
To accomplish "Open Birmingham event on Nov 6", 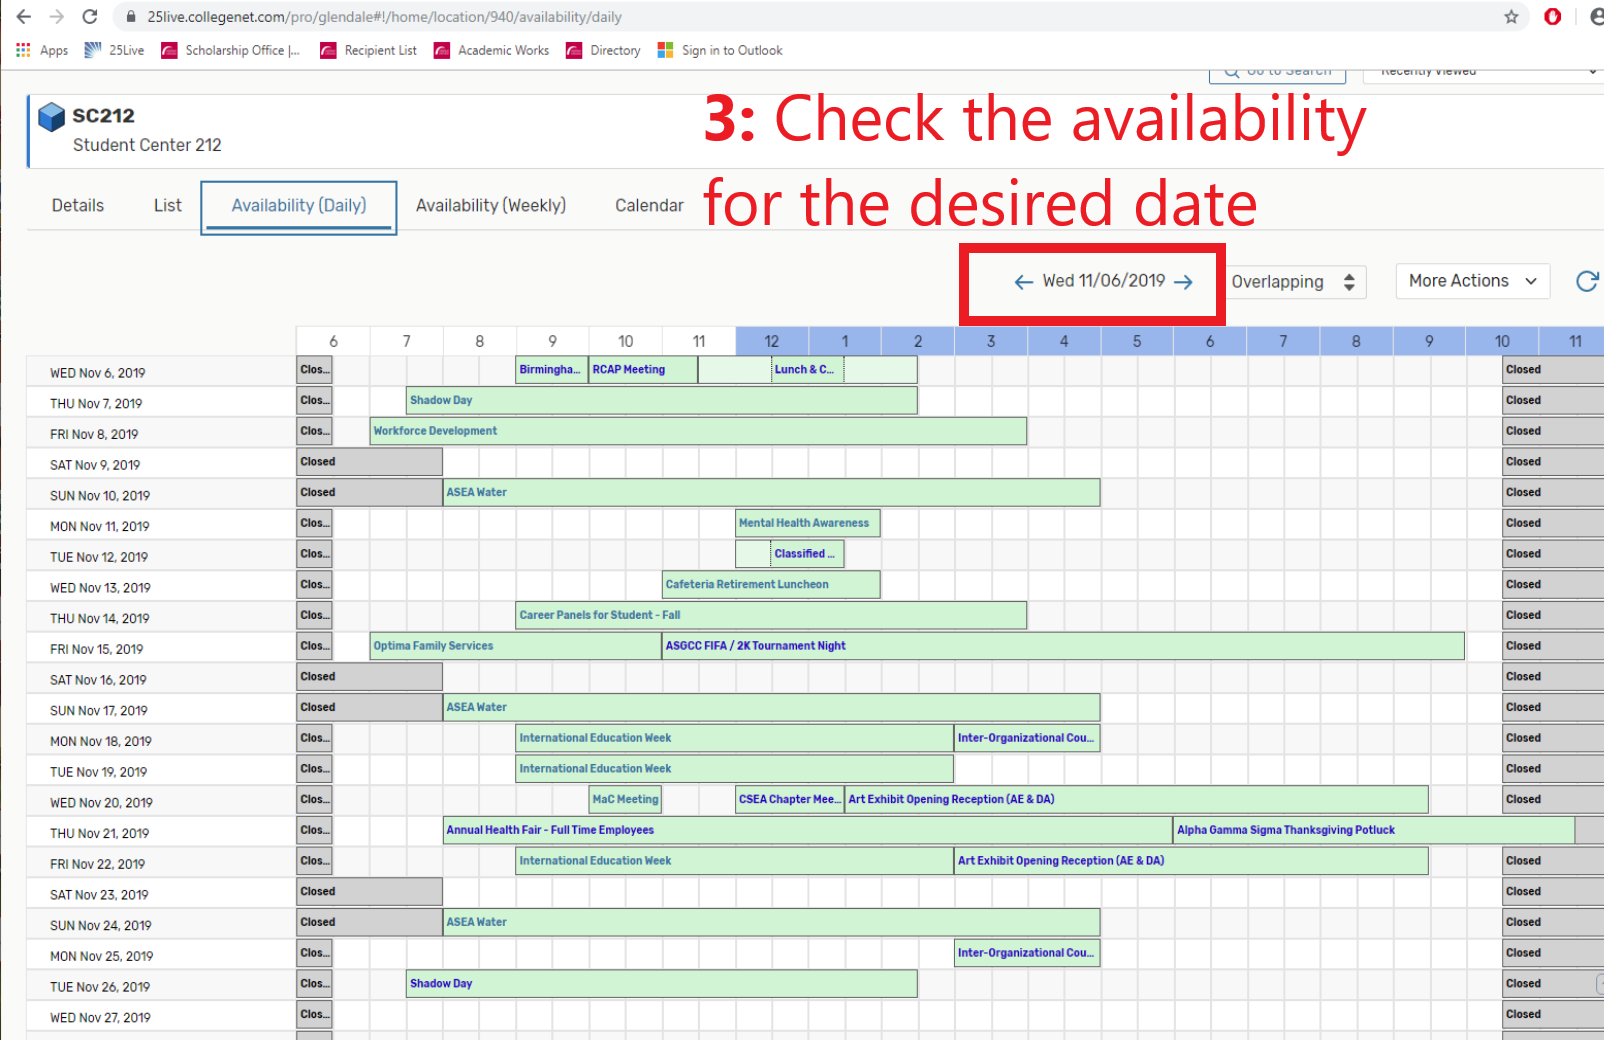I will click(552, 370).
